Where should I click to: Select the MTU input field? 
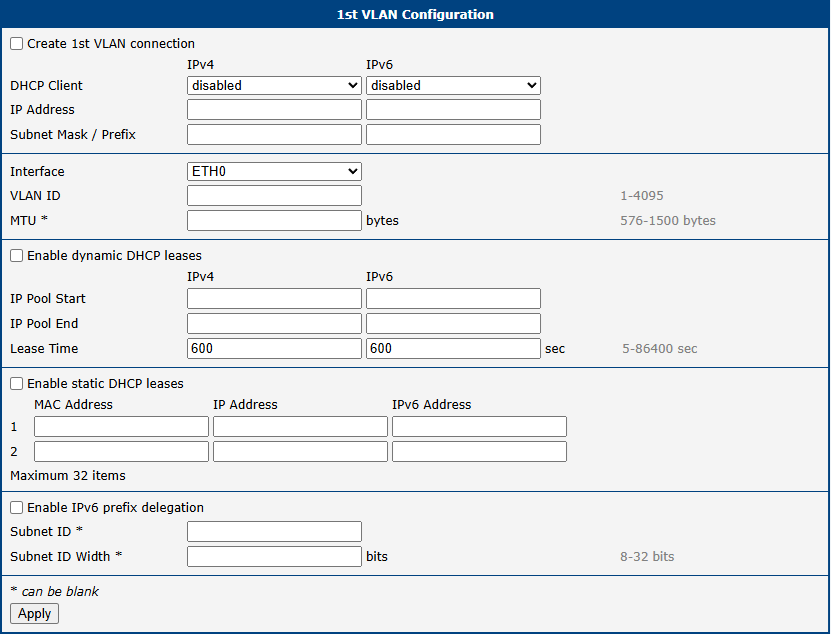pos(275,221)
